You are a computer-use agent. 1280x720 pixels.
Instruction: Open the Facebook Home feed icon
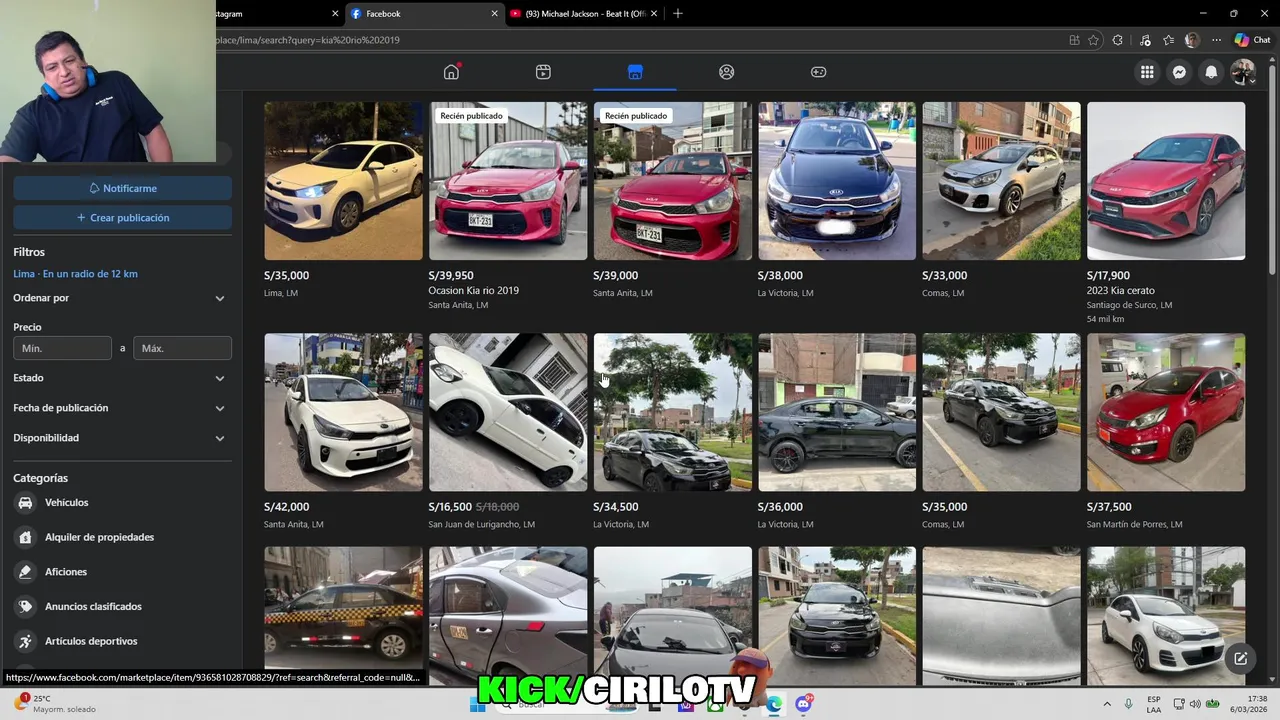(x=451, y=72)
